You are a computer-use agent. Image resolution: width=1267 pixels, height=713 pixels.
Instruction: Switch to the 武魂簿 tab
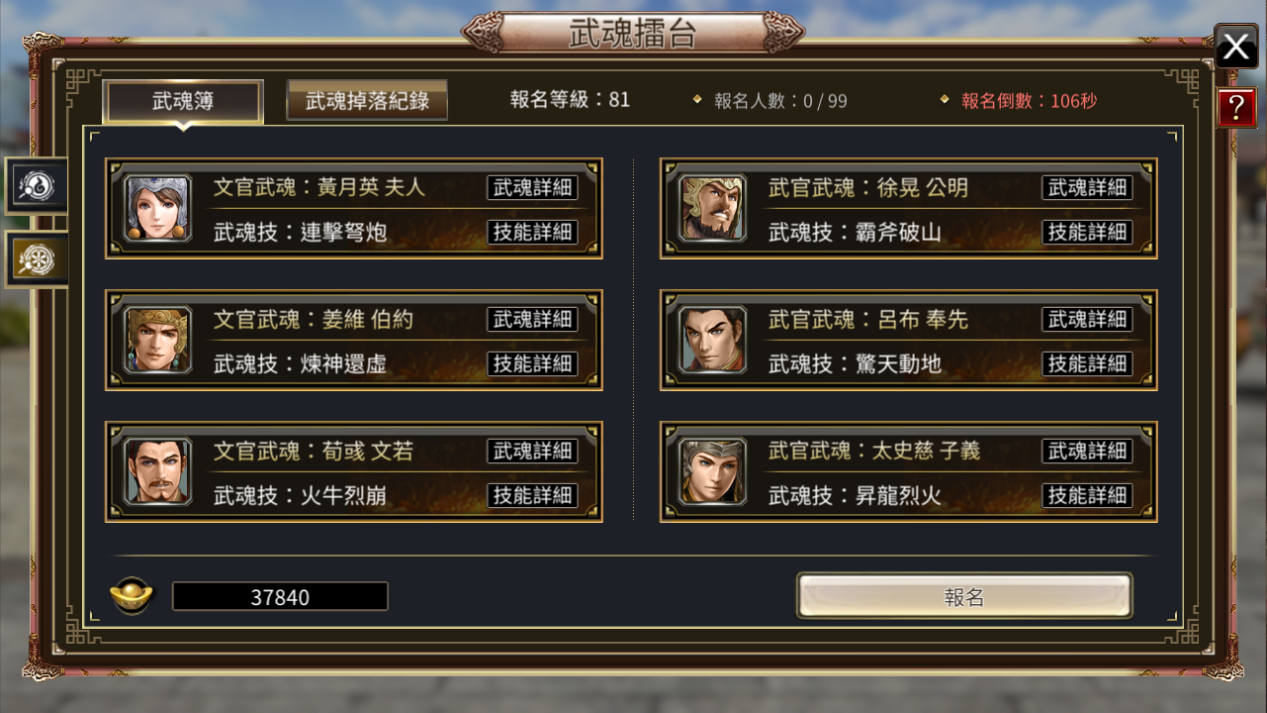click(183, 101)
